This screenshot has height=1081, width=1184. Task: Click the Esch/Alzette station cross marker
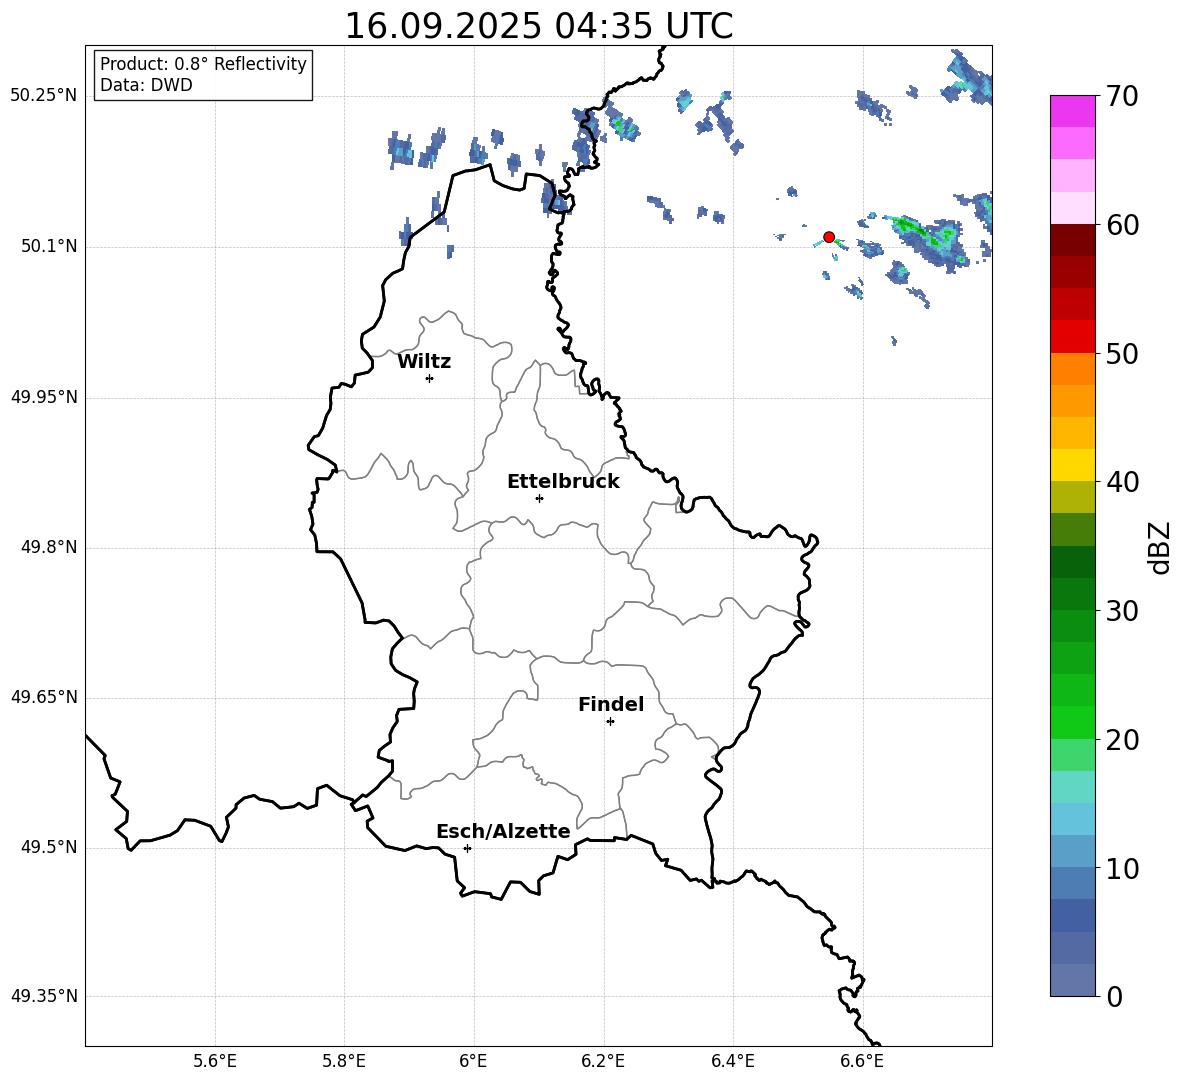click(x=467, y=848)
